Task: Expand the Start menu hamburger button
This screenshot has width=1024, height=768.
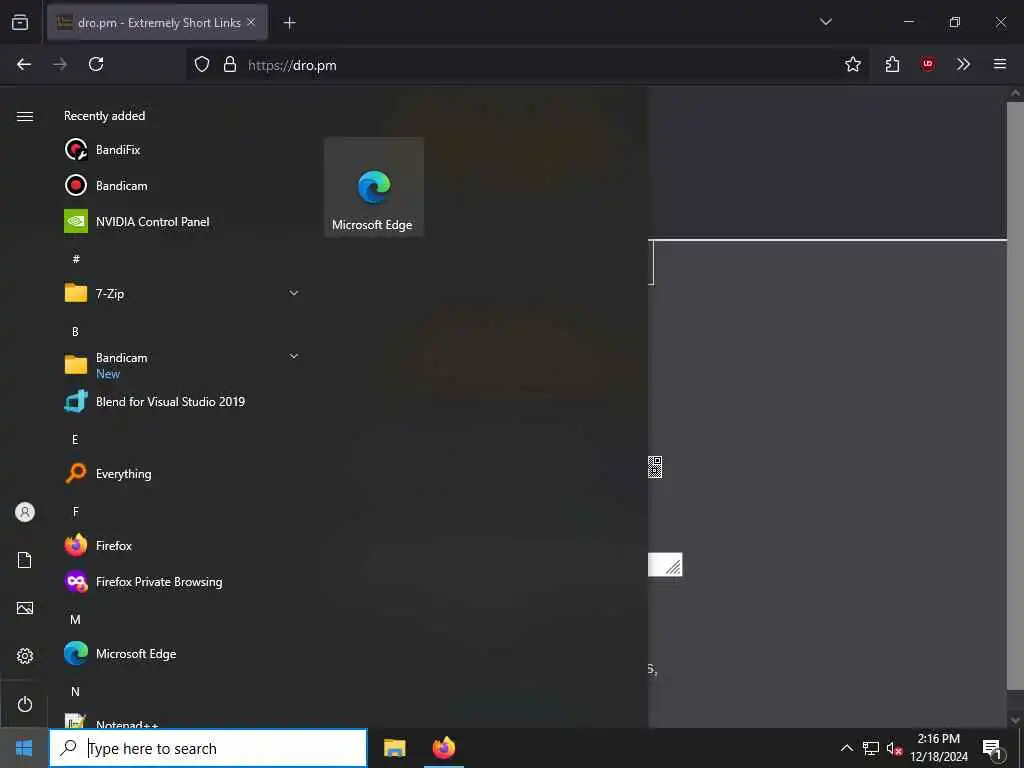Action: click(25, 116)
